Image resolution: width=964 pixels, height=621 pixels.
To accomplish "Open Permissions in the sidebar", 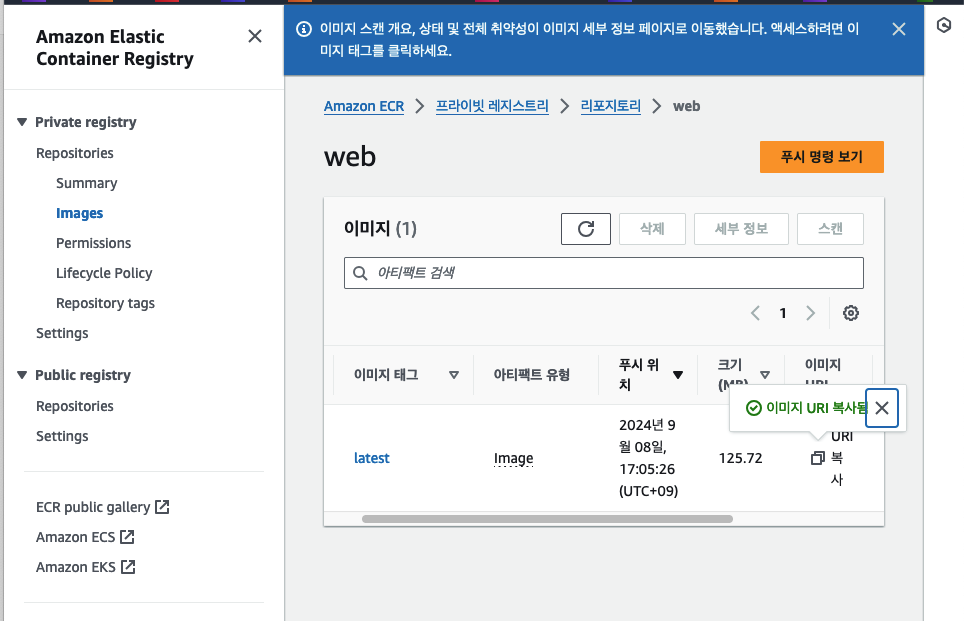I will 93,243.
